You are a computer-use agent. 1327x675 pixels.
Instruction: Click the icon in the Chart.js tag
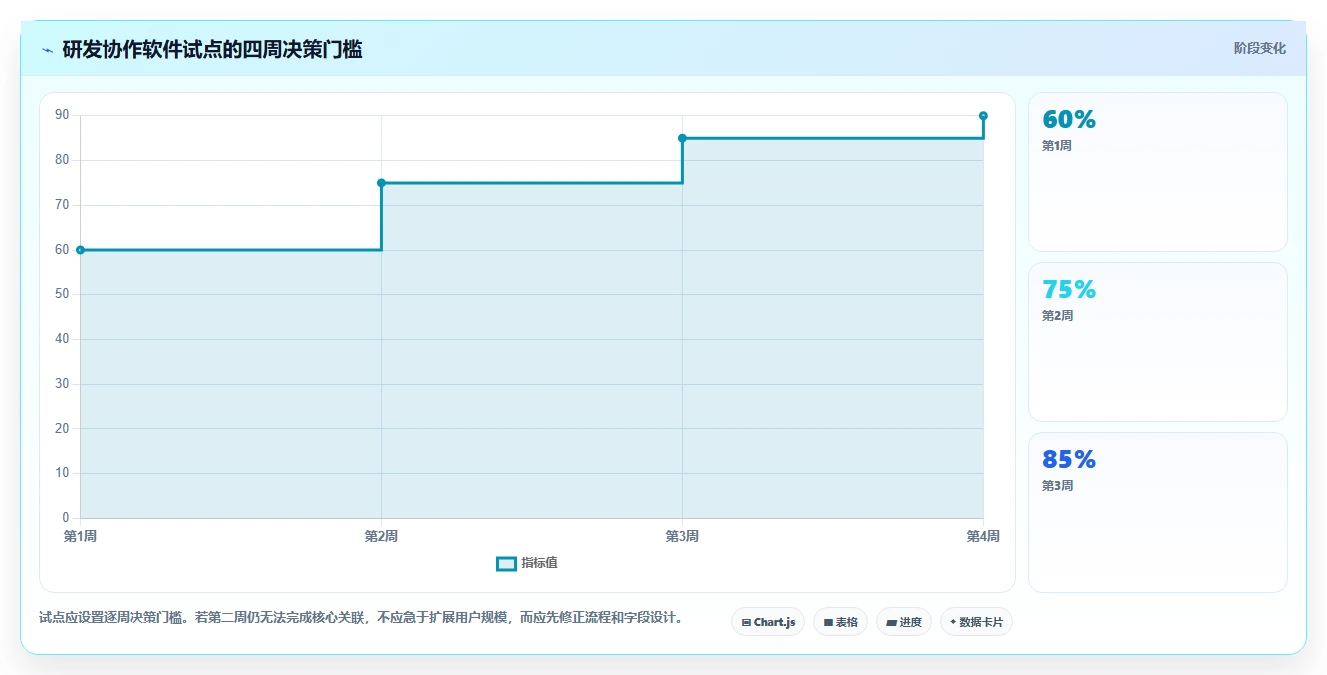pyautogui.click(x=746, y=622)
